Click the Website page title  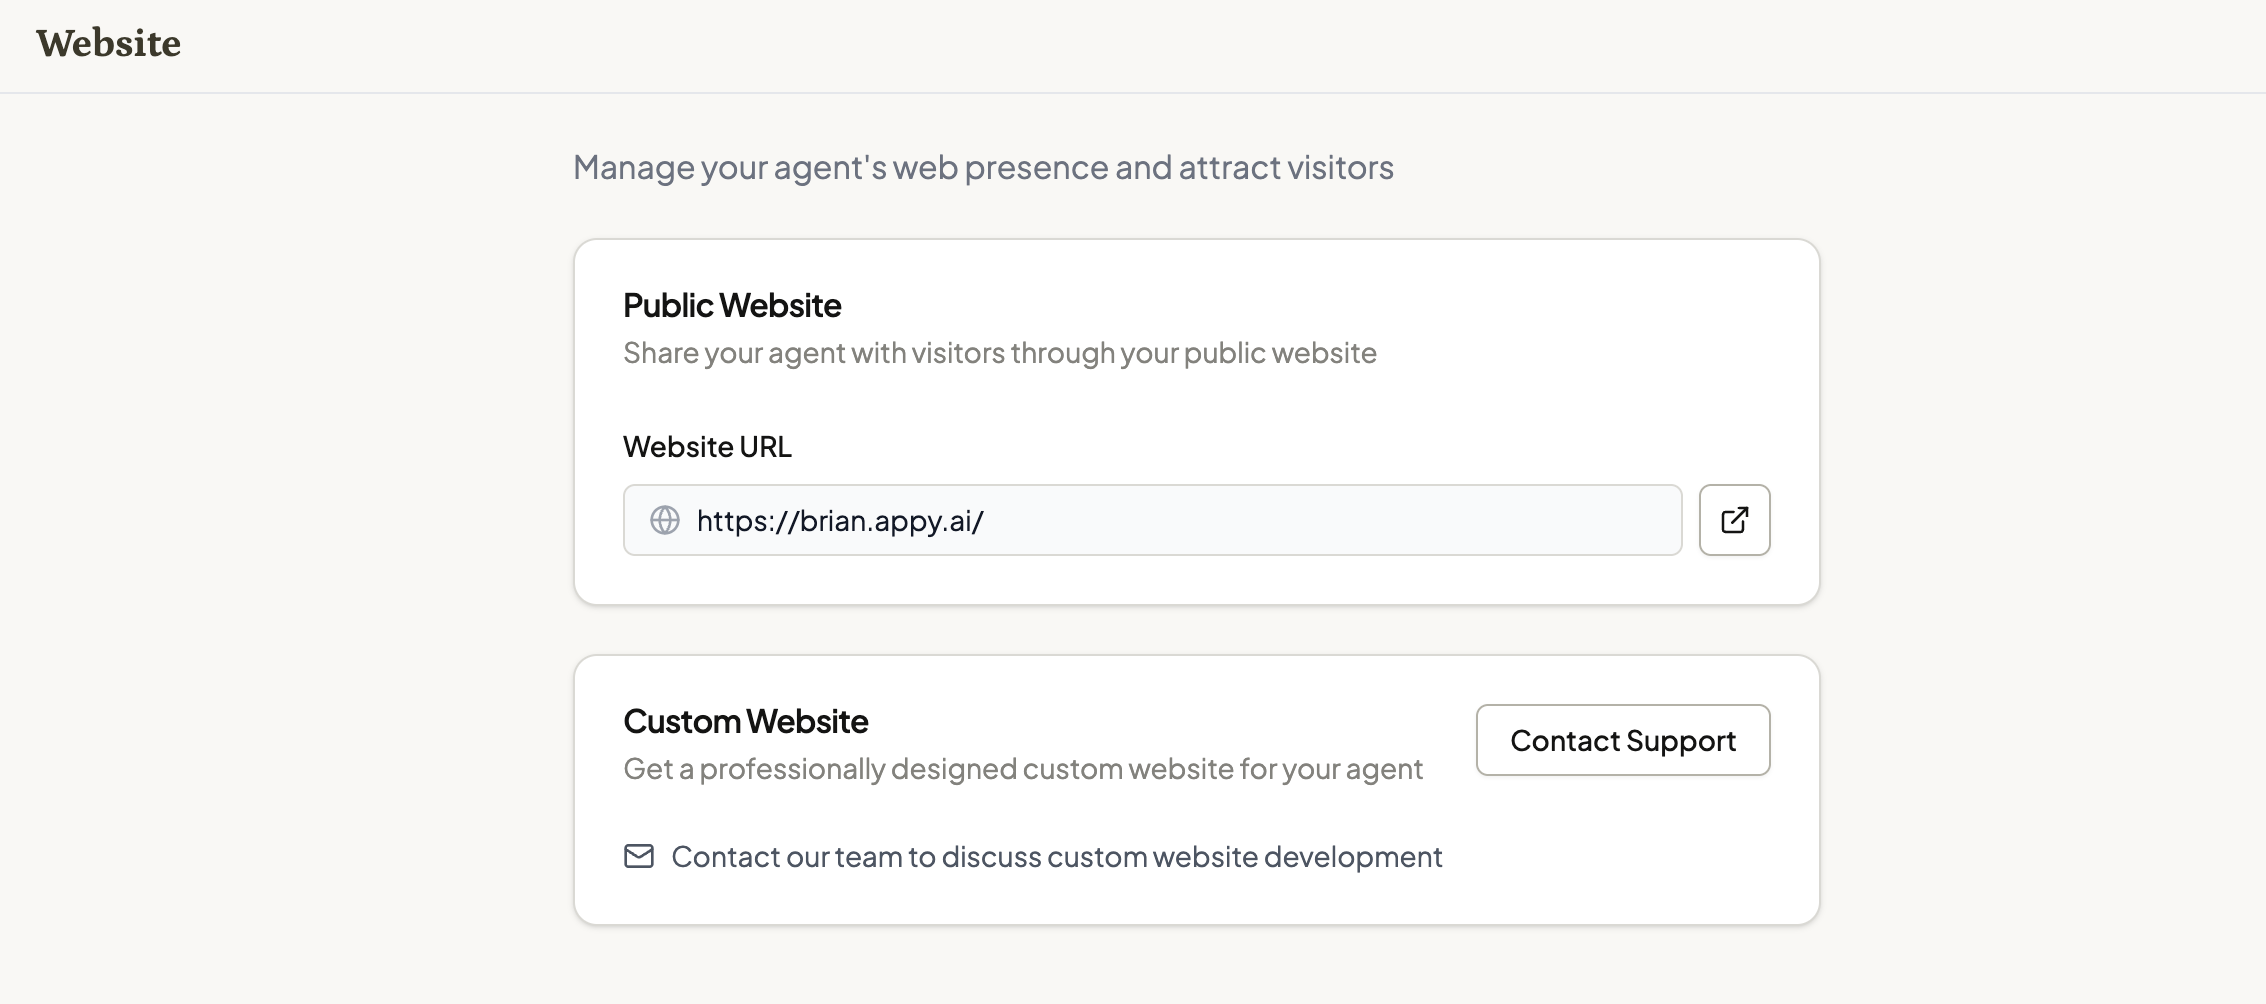(108, 43)
